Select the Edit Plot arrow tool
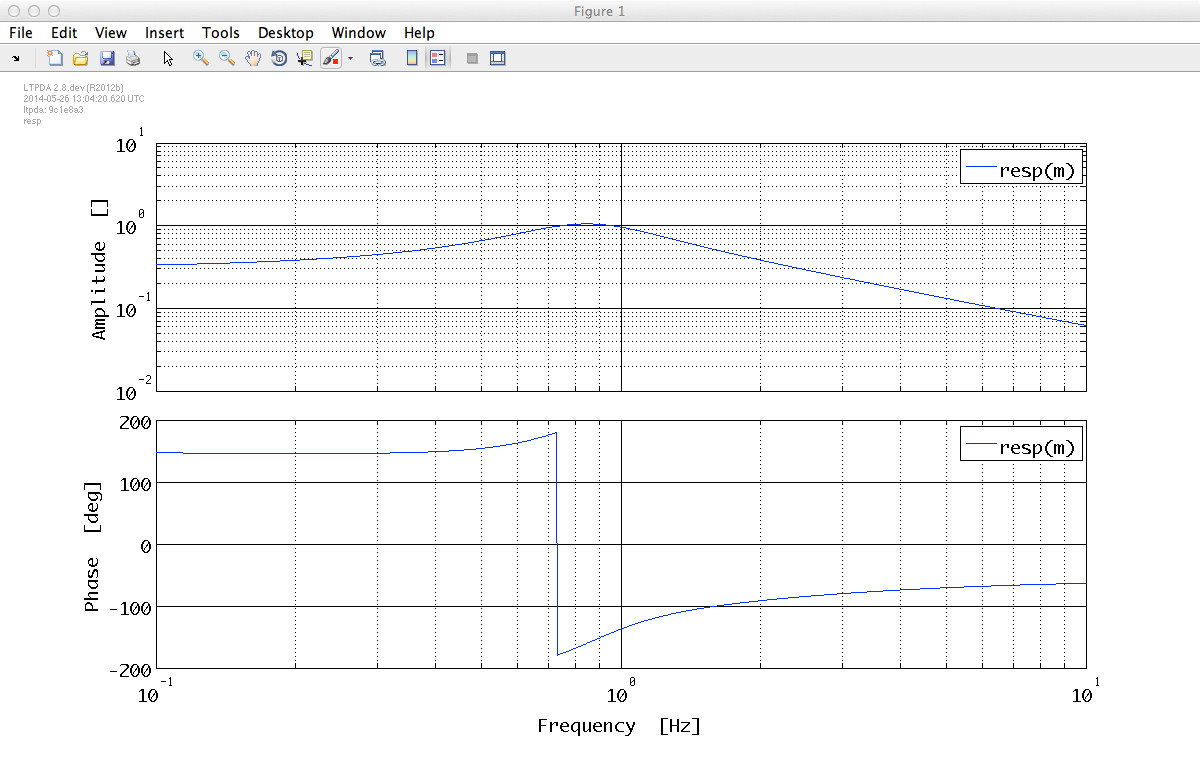1200x773 pixels. pyautogui.click(x=168, y=59)
